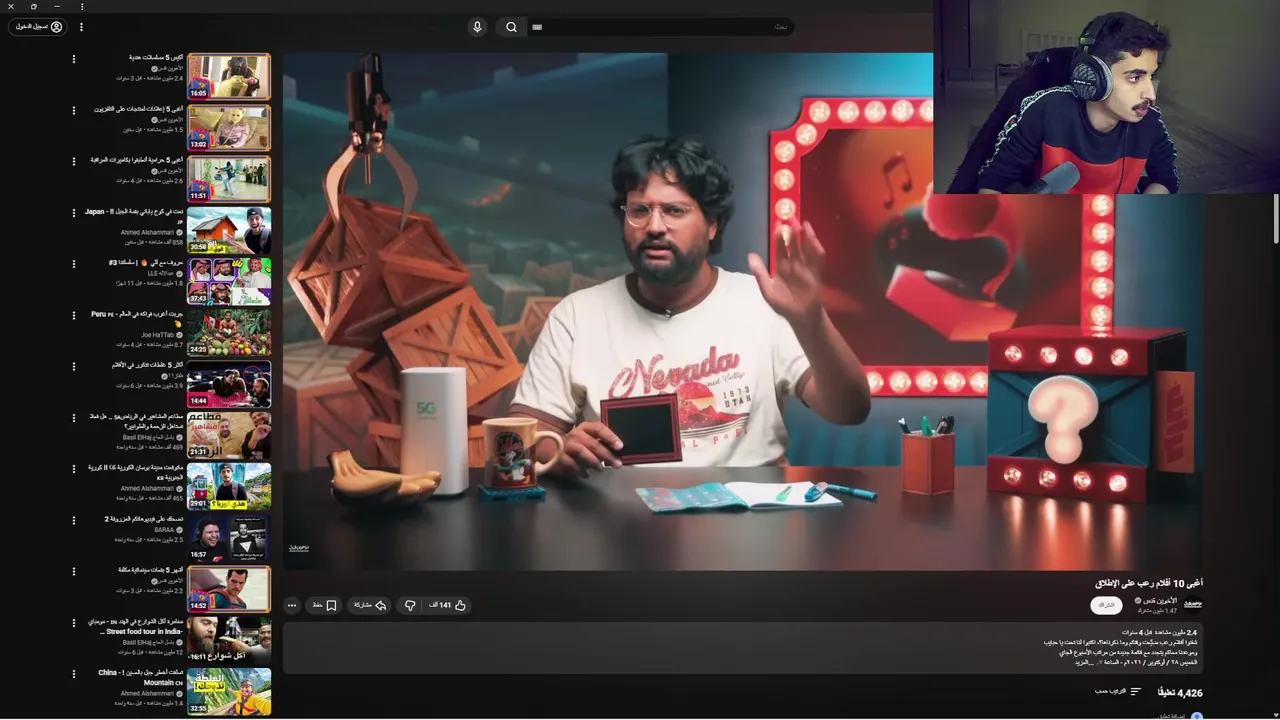Open the Korea video thumbnail, 29:01

click(229, 486)
